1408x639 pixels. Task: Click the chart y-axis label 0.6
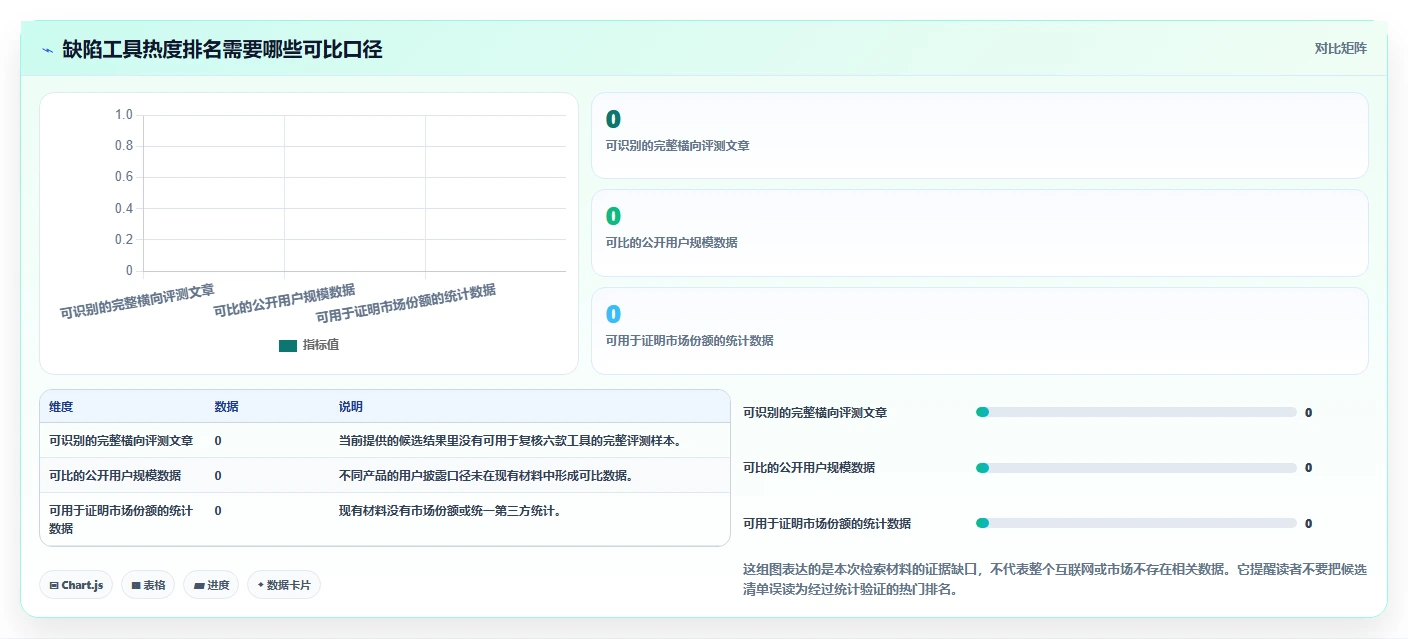[x=123, y=177]
